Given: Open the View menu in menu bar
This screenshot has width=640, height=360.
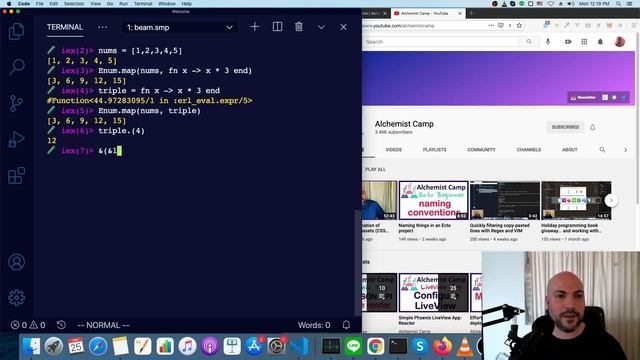Looking at the screenshot, I should (96, 4).
